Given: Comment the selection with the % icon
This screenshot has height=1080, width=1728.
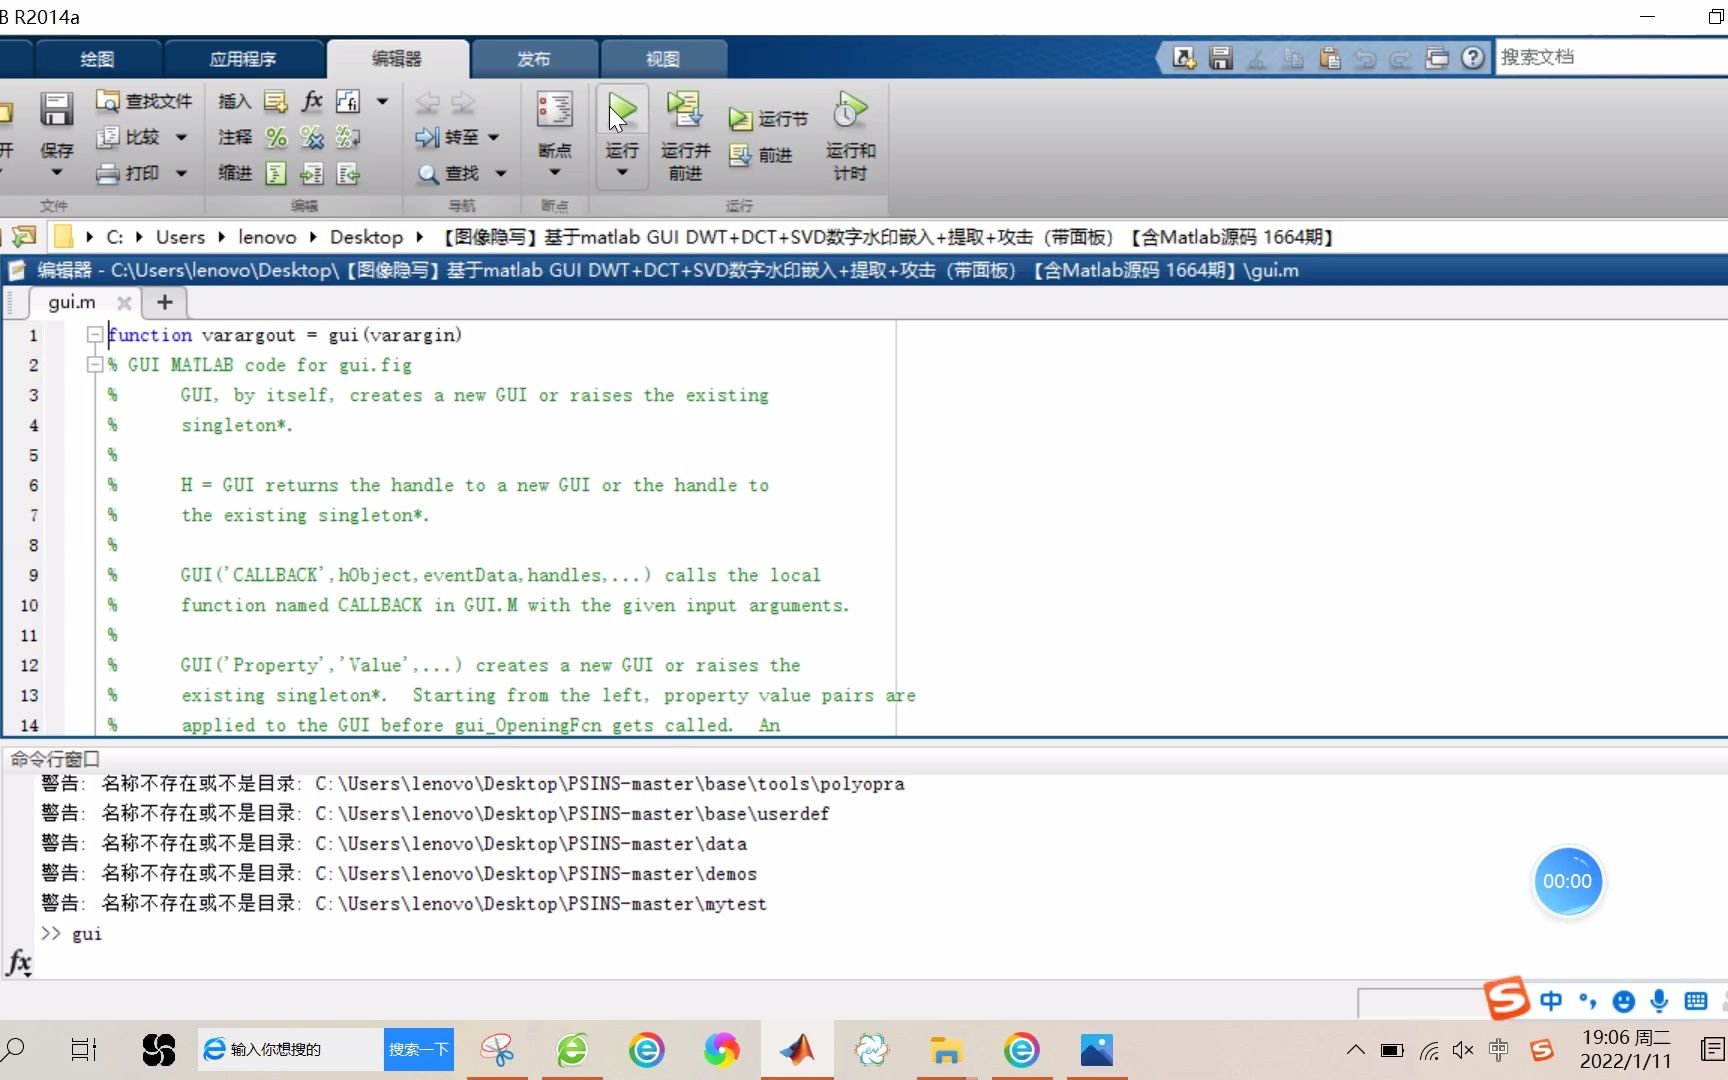Looking at the screenshot, I should coord(276,137).
